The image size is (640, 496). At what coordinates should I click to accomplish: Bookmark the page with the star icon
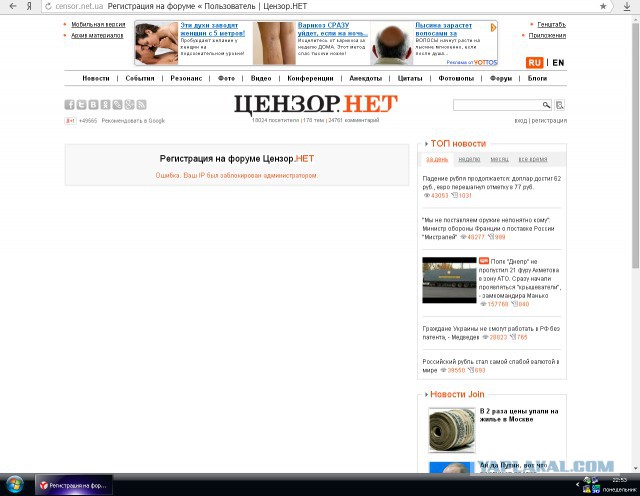603,6
